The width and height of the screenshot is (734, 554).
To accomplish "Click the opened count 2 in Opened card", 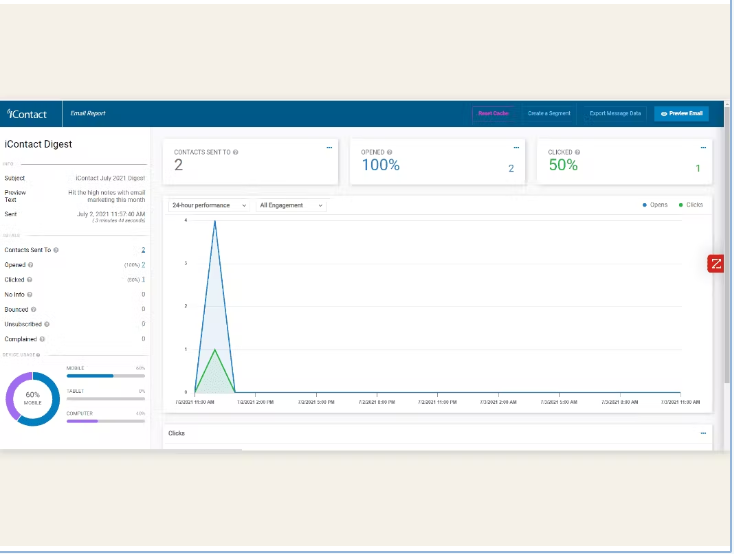I will click(511, 169).
